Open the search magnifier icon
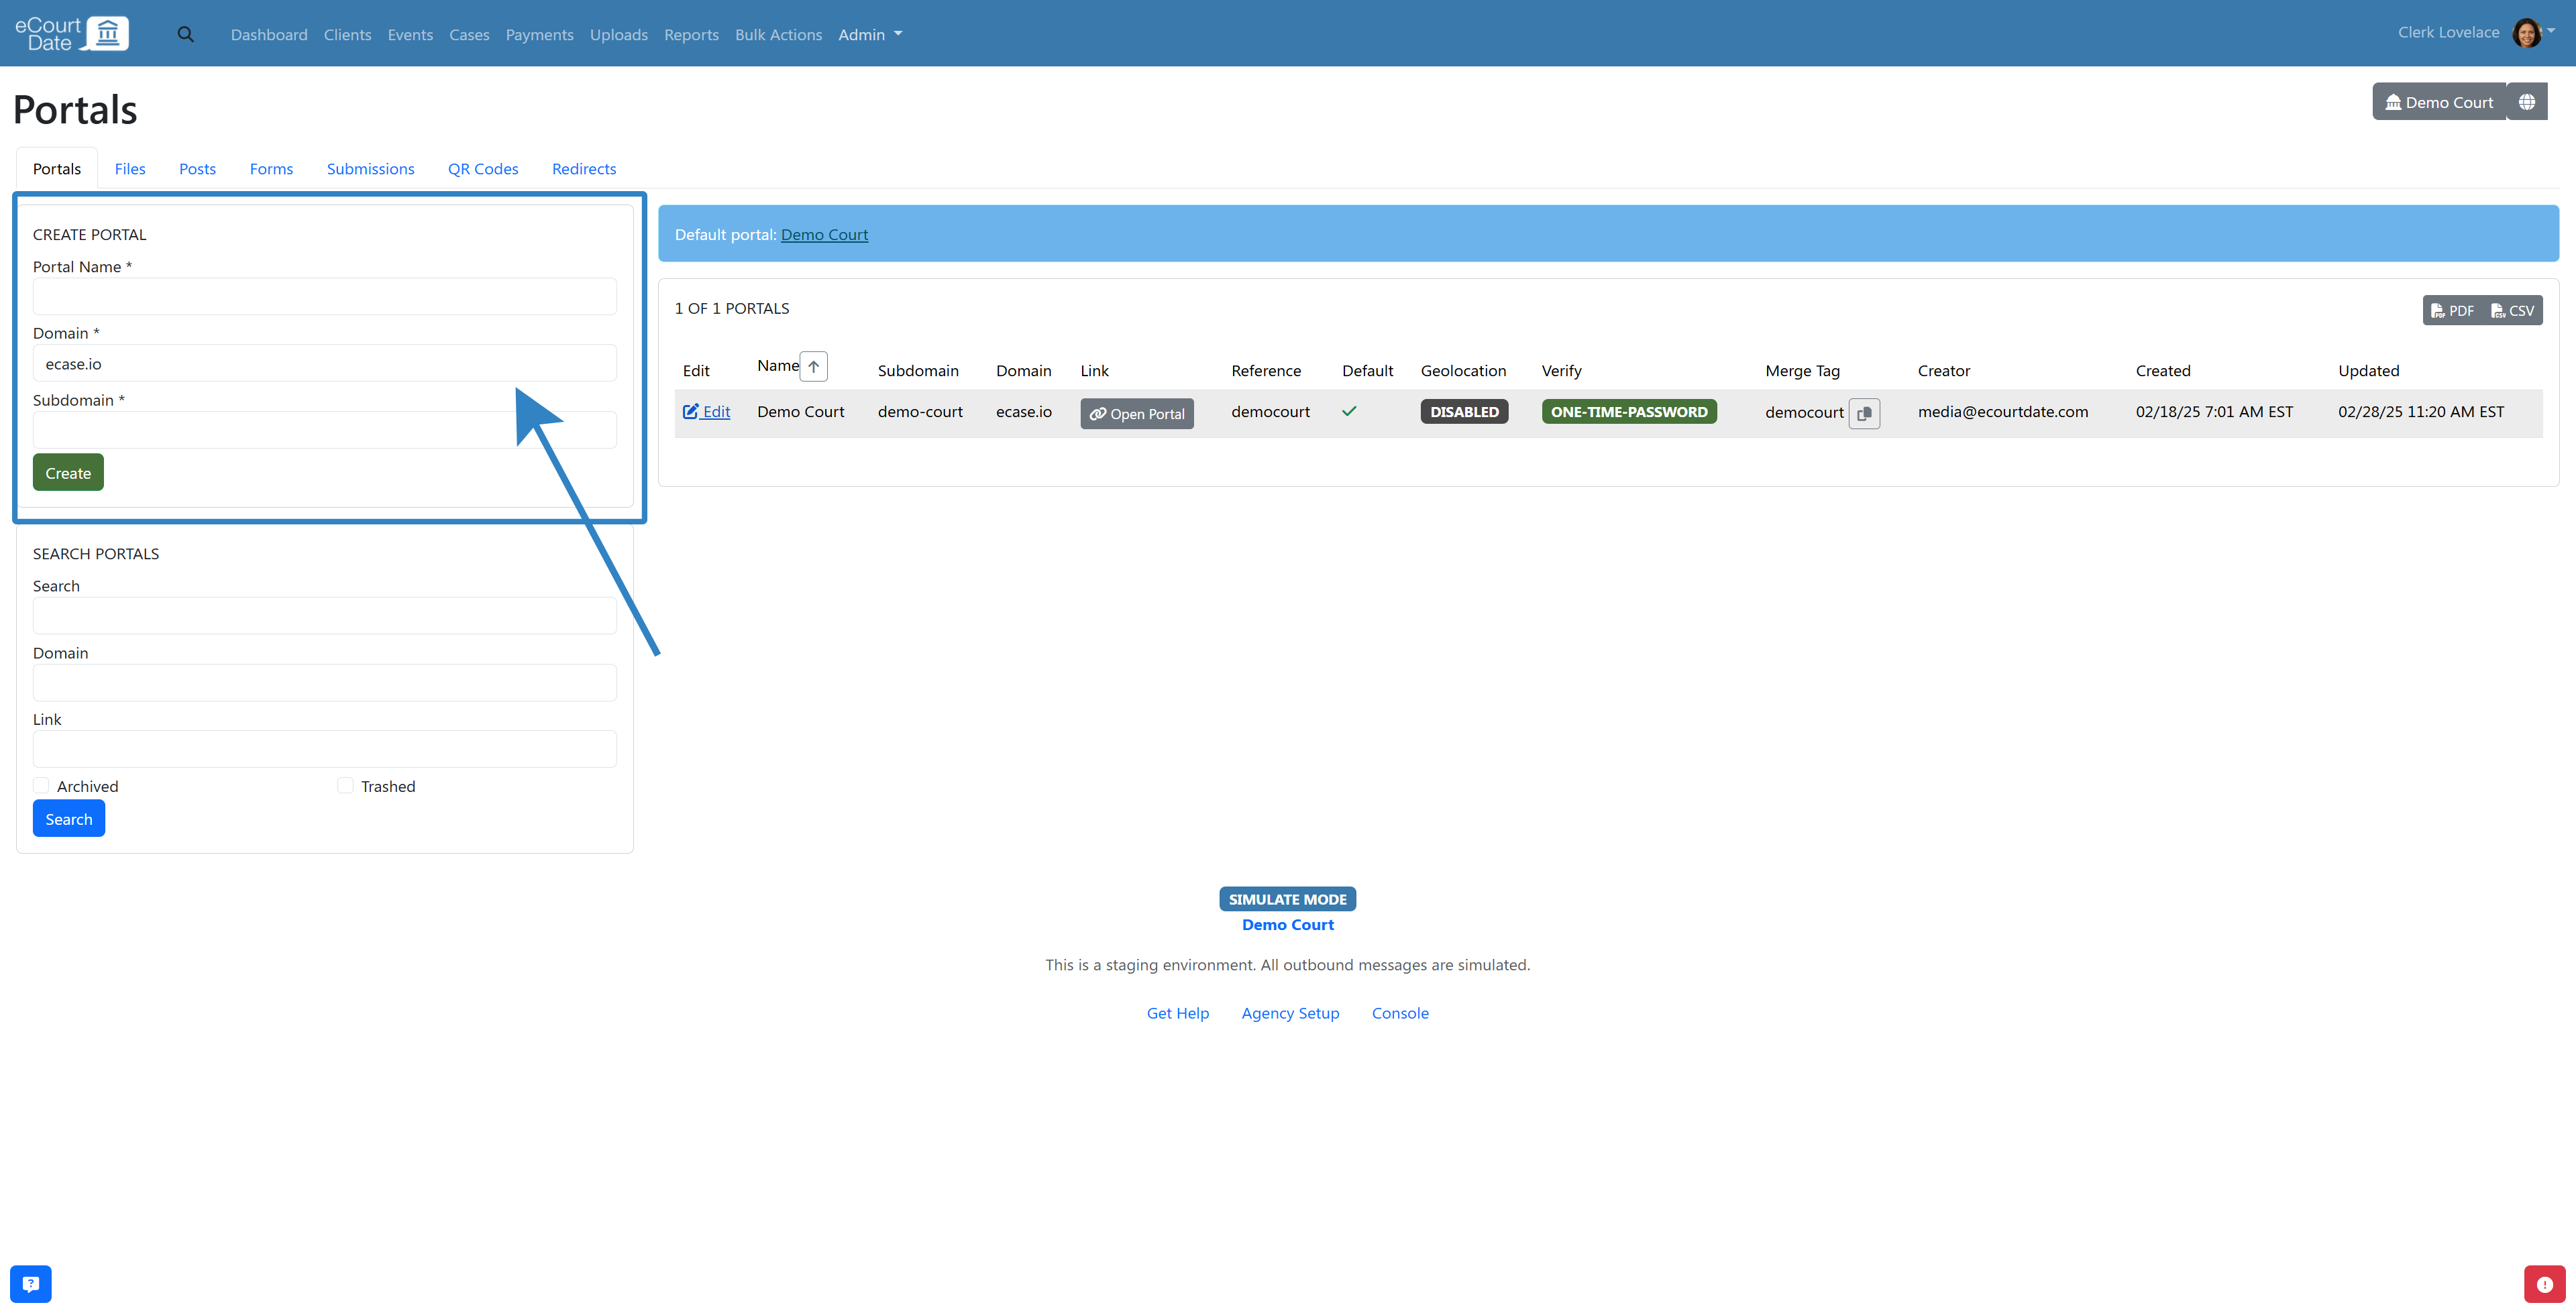This screenshot has height=1313, width=2576. (x=185, y=34)
